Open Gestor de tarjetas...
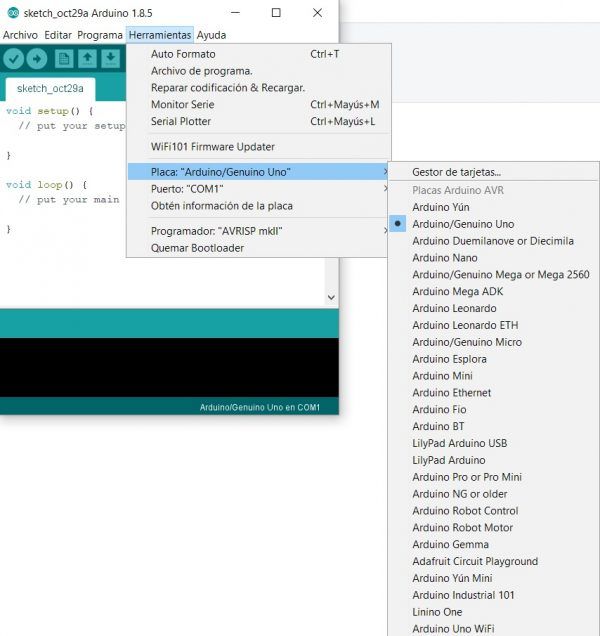This screenshot has width=600, height=636. point(494,172)
